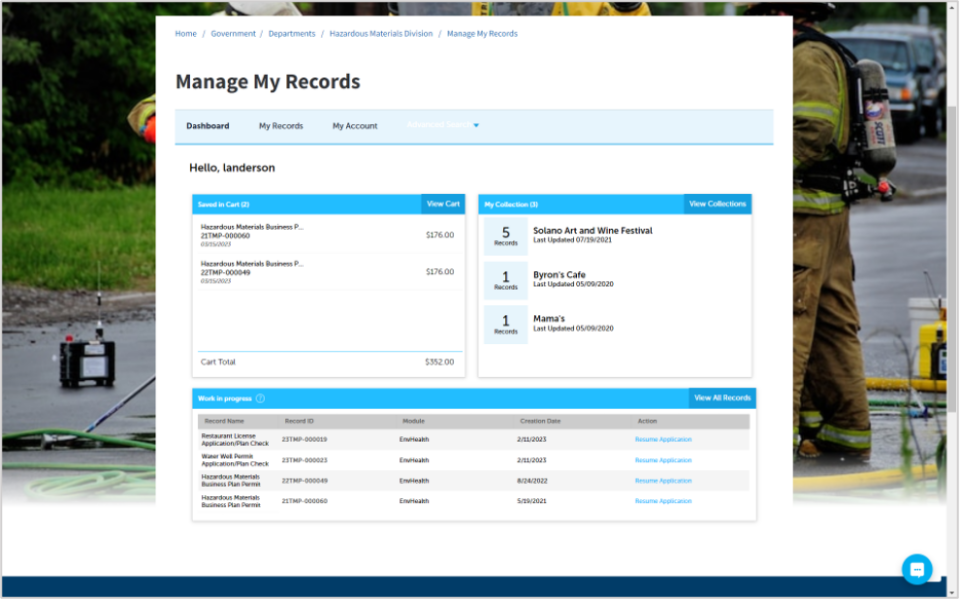Viewport: 960px width, 599px height.
Task: Resume Application for Restaurant License Application record
Action: [x=662, y=440]
